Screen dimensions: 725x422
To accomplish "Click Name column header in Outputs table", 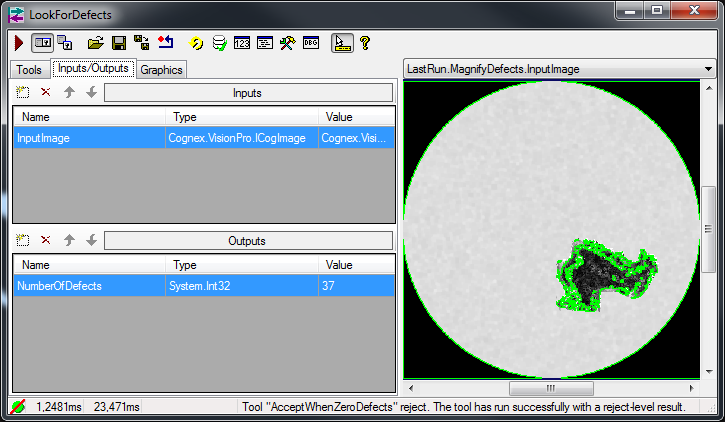I will [89, 265].
